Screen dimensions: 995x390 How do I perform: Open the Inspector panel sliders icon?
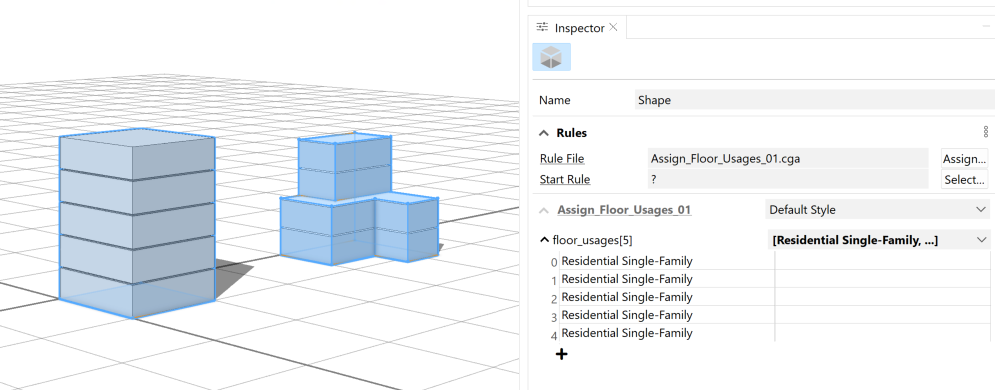542,27
